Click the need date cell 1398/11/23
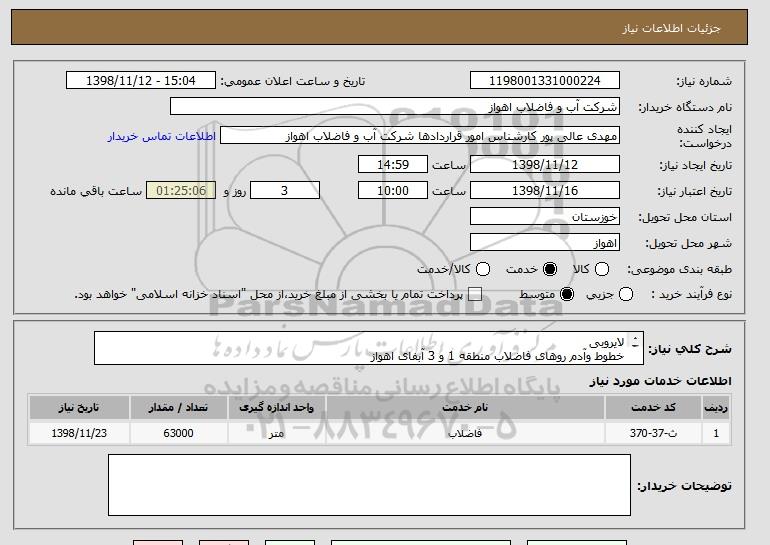770x545 pixels. coord(79,433)
